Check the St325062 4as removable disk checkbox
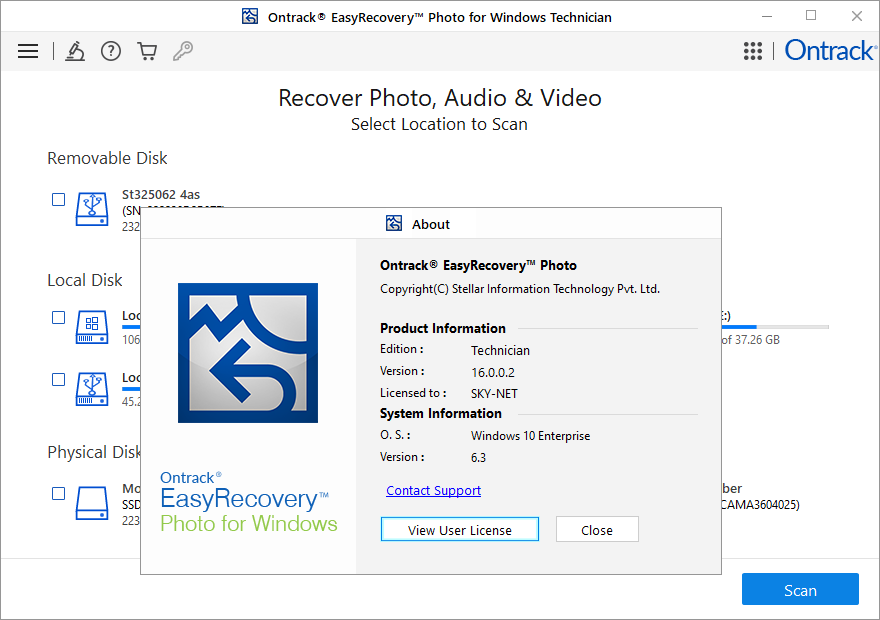The image size is (880, 620). click(58, 199)
